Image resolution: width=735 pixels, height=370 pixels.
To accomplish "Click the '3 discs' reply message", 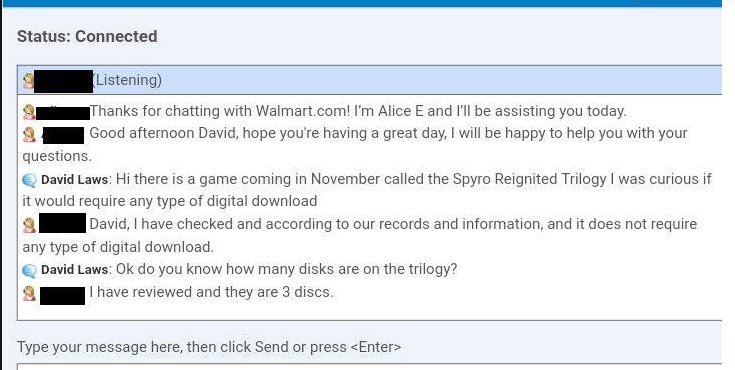I will 211,292.
